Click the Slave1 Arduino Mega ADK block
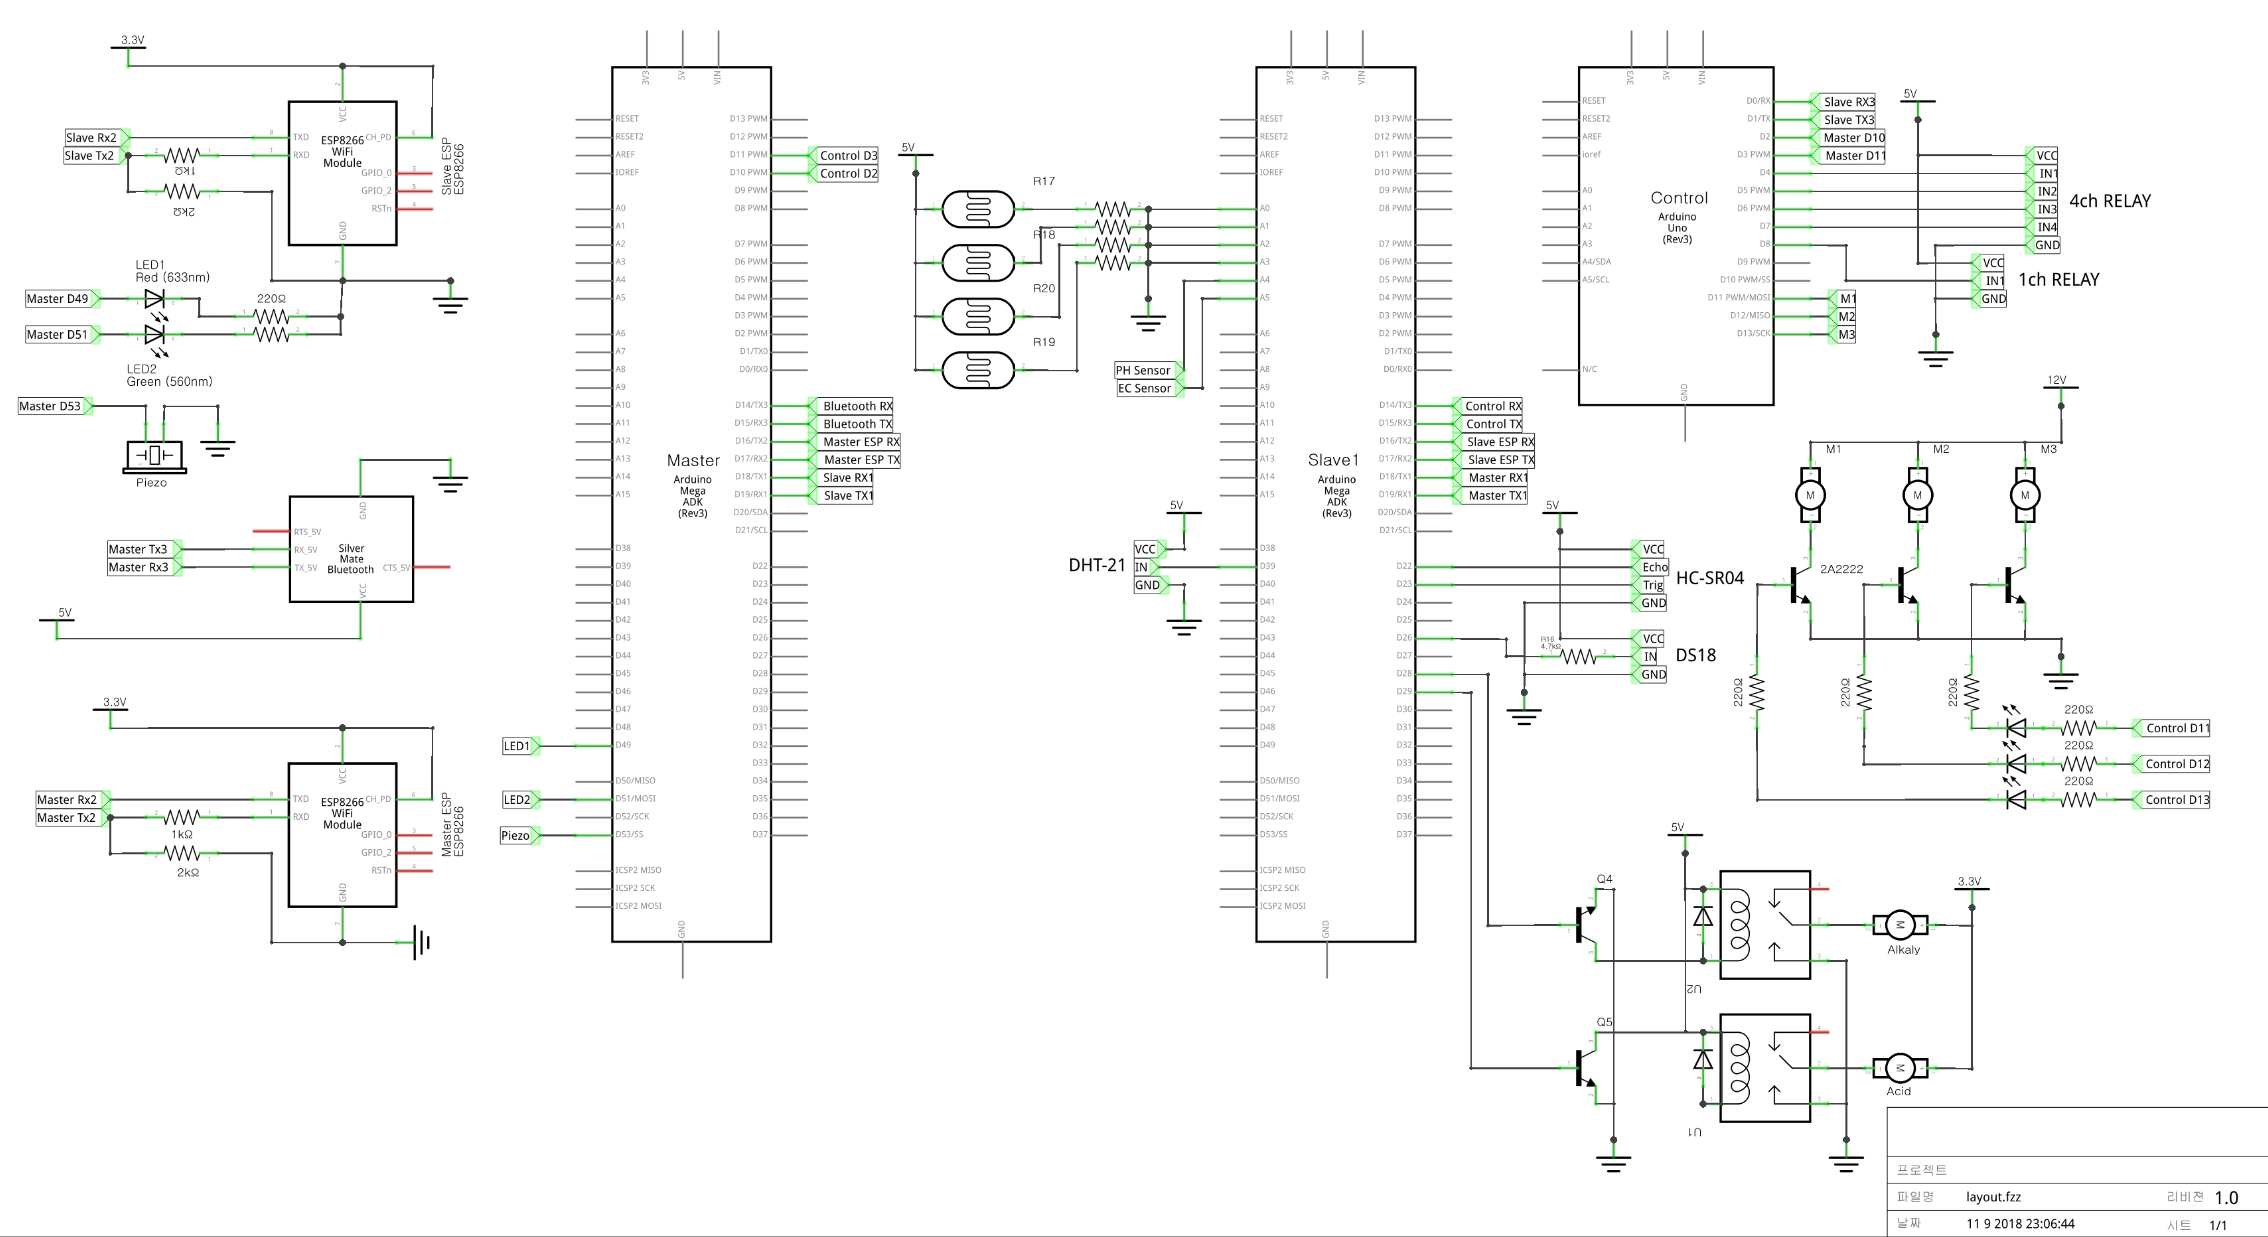This screenshot has height=1237, width=2268. pos(1335,504)
